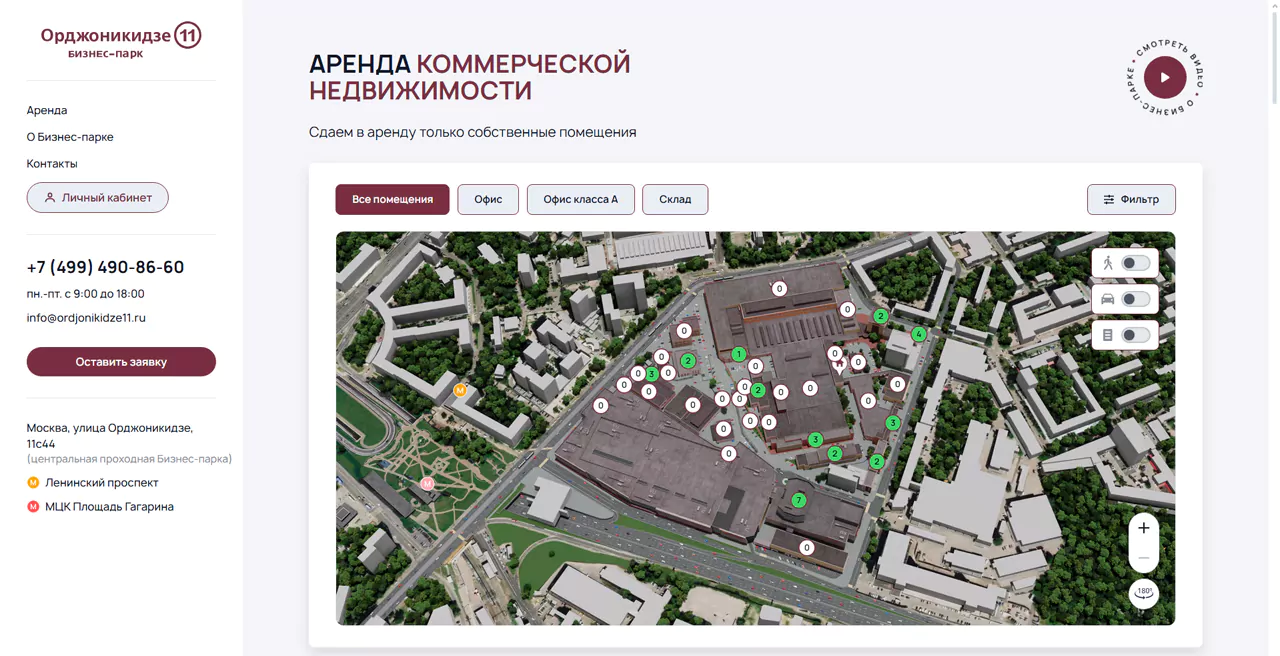
Task: Click the play button to watch business park video
Action: tap(1163, 77)
